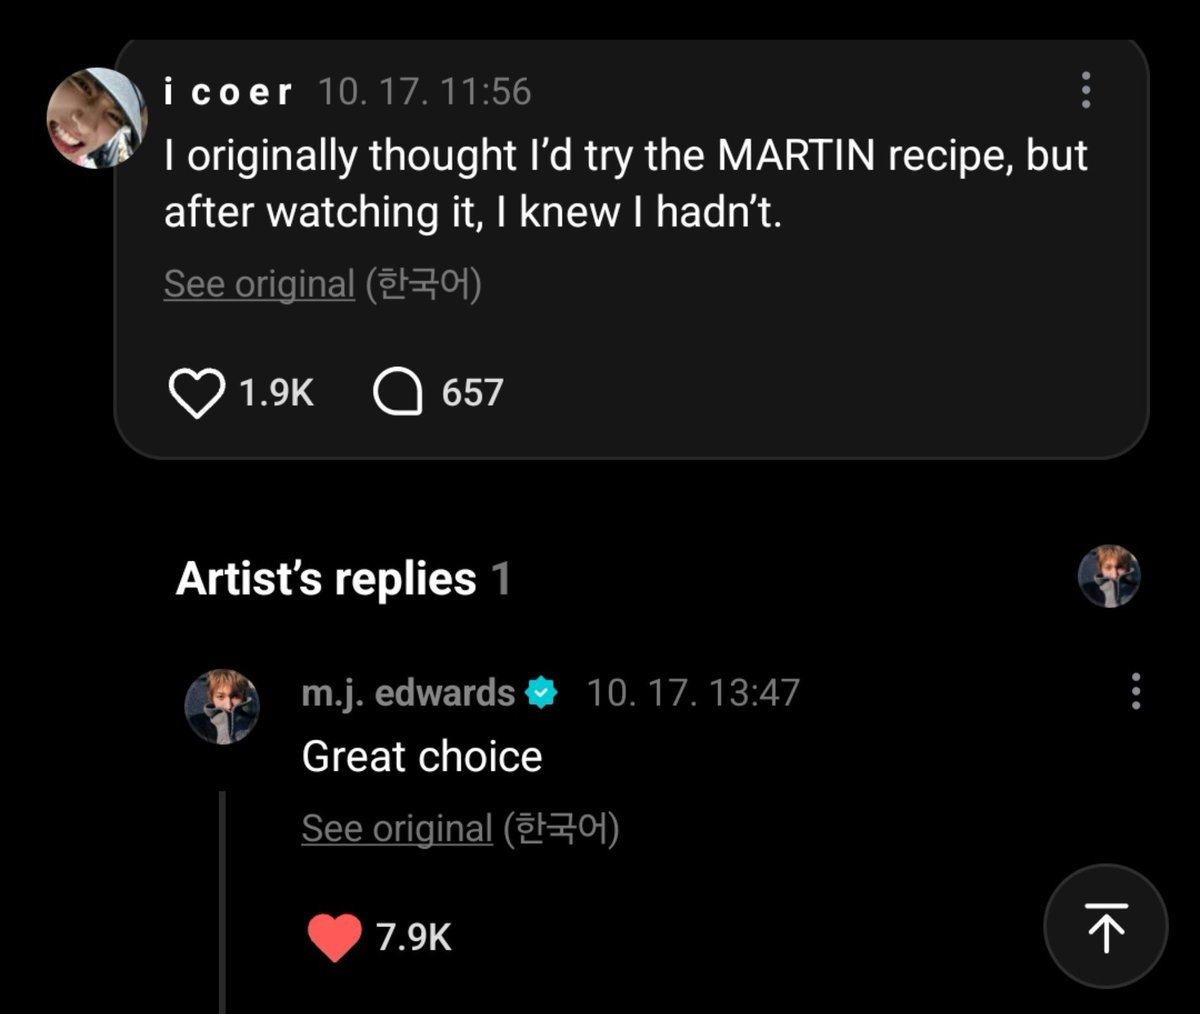Image resolution: width=1200 pixels, height=1014 pixels.
Task: Like the icoer post with heart icon
Action: pos(196,393)
